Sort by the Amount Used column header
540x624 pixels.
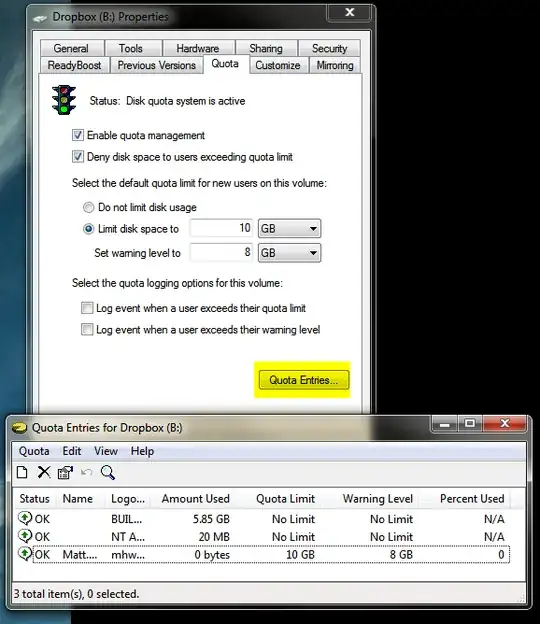click(x=195, y=499)
